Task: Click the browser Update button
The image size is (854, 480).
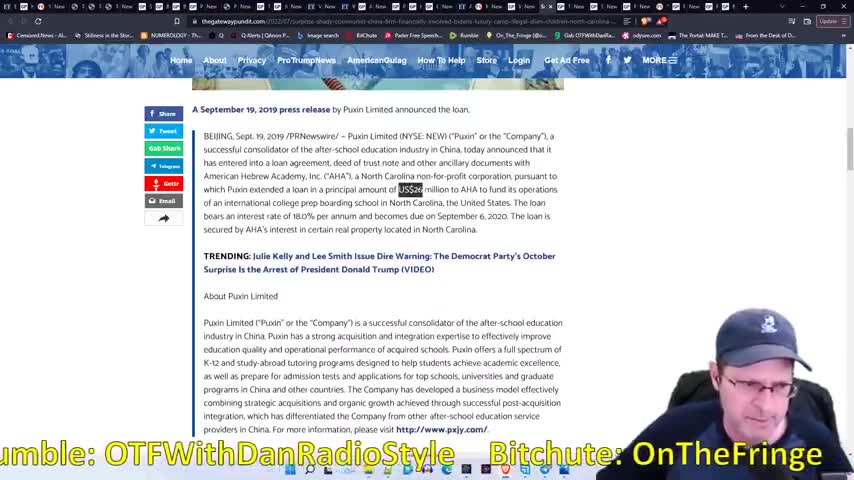Action: pyautogui.click(x=833, y=21)
